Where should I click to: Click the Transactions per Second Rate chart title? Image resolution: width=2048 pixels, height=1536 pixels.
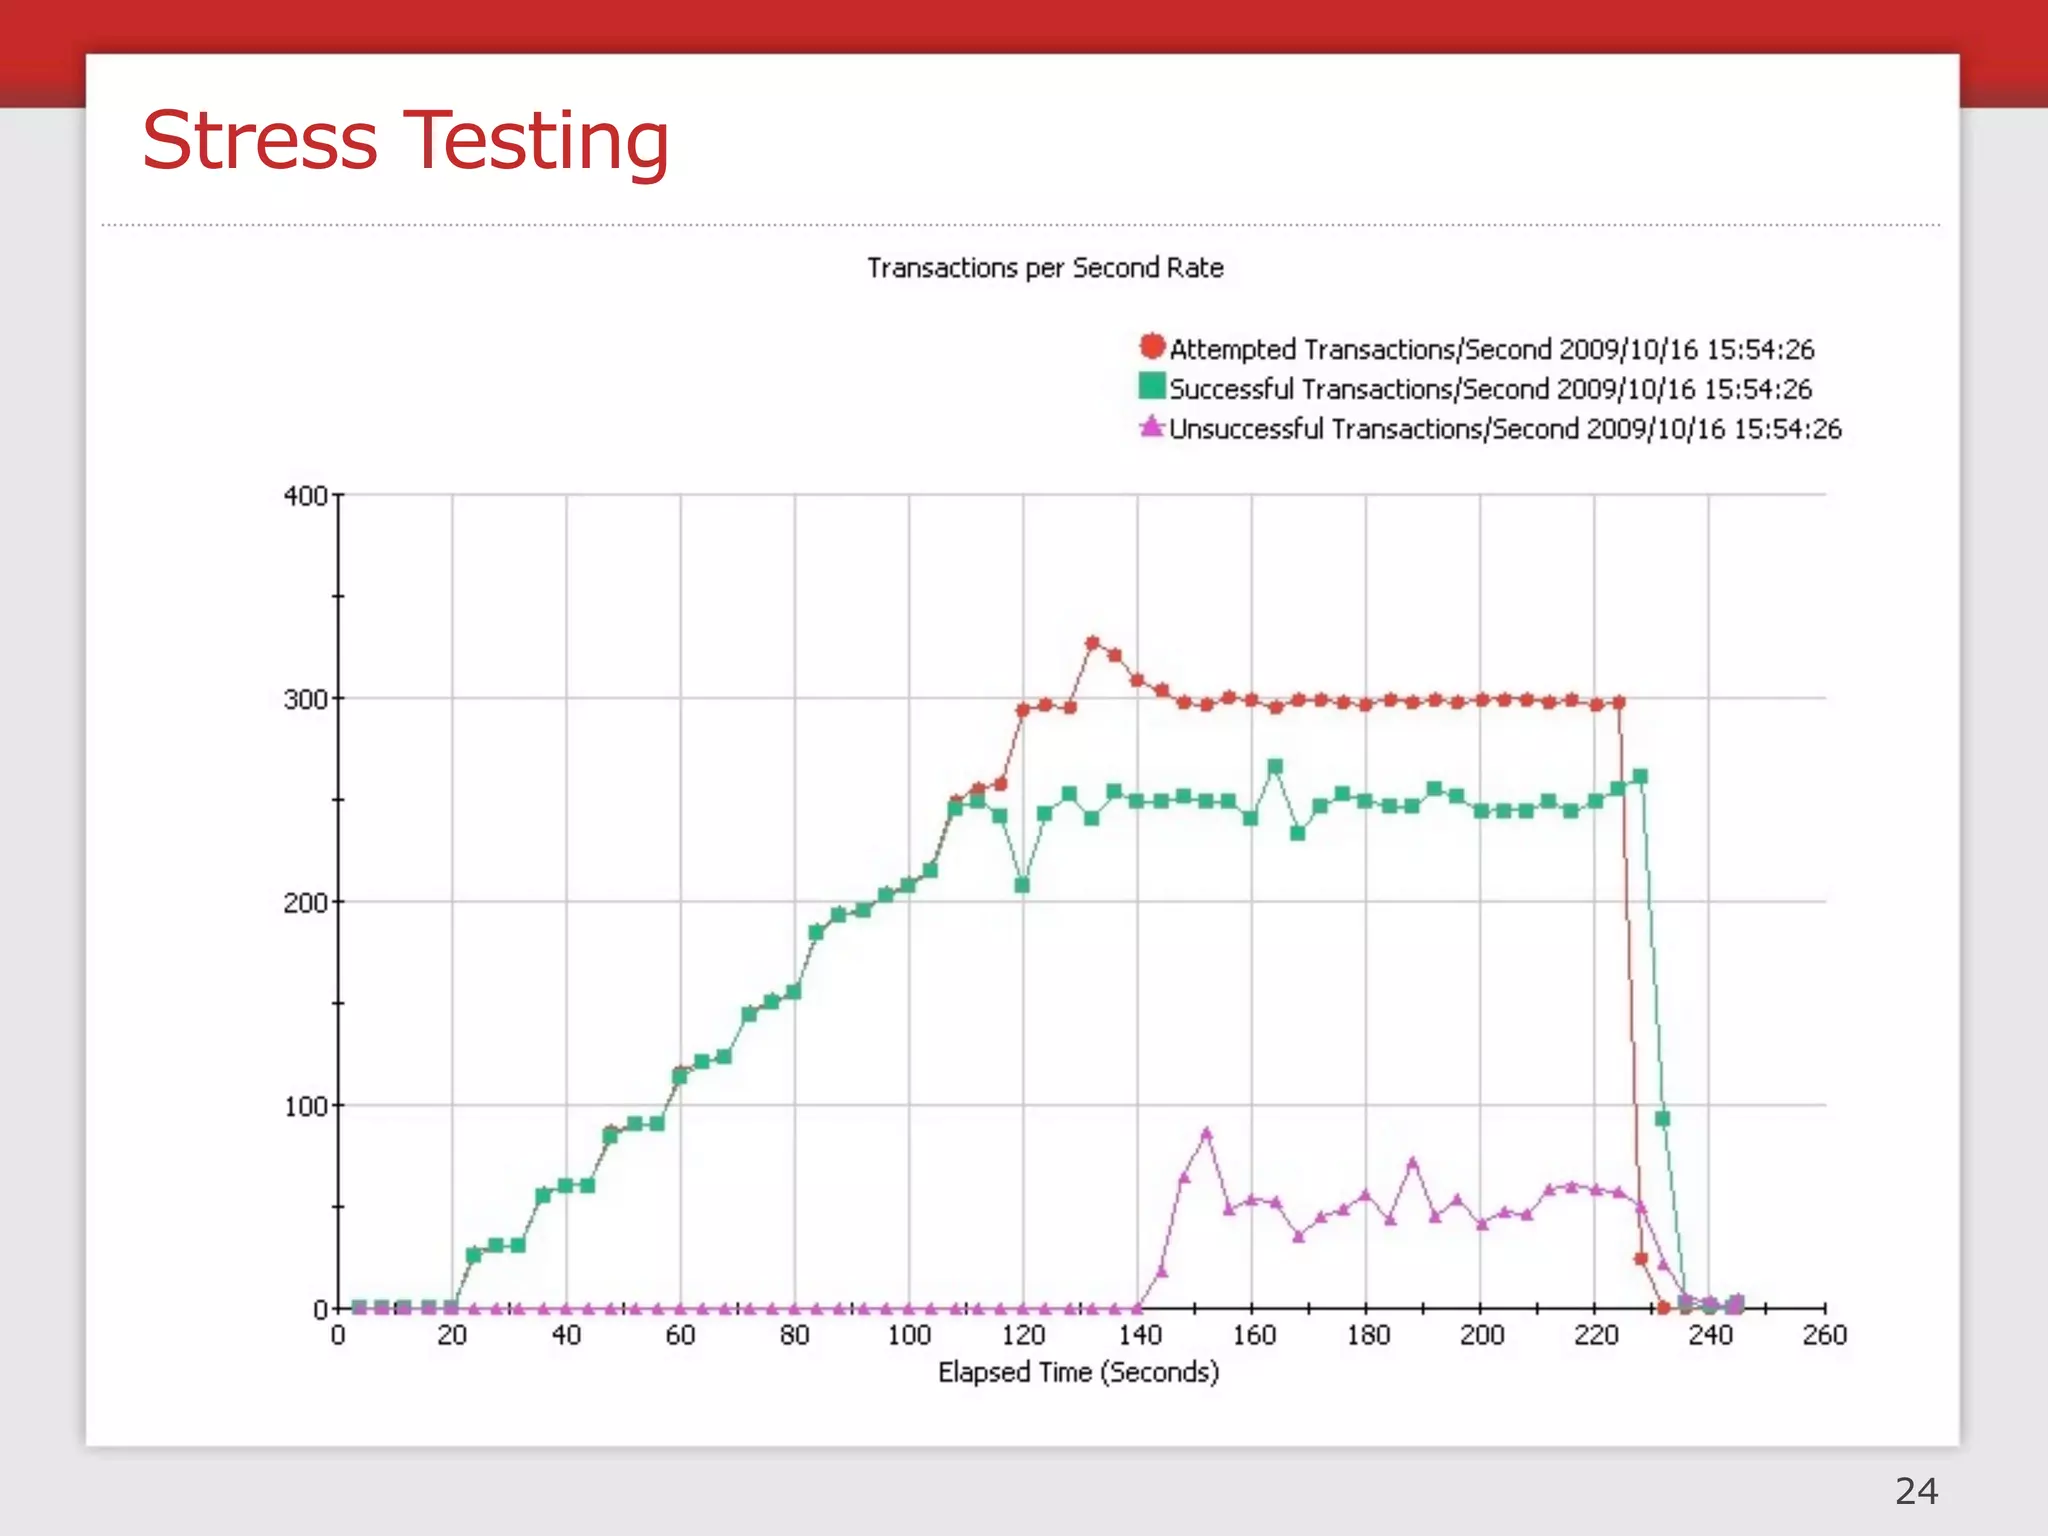[x=1045, y=268]
